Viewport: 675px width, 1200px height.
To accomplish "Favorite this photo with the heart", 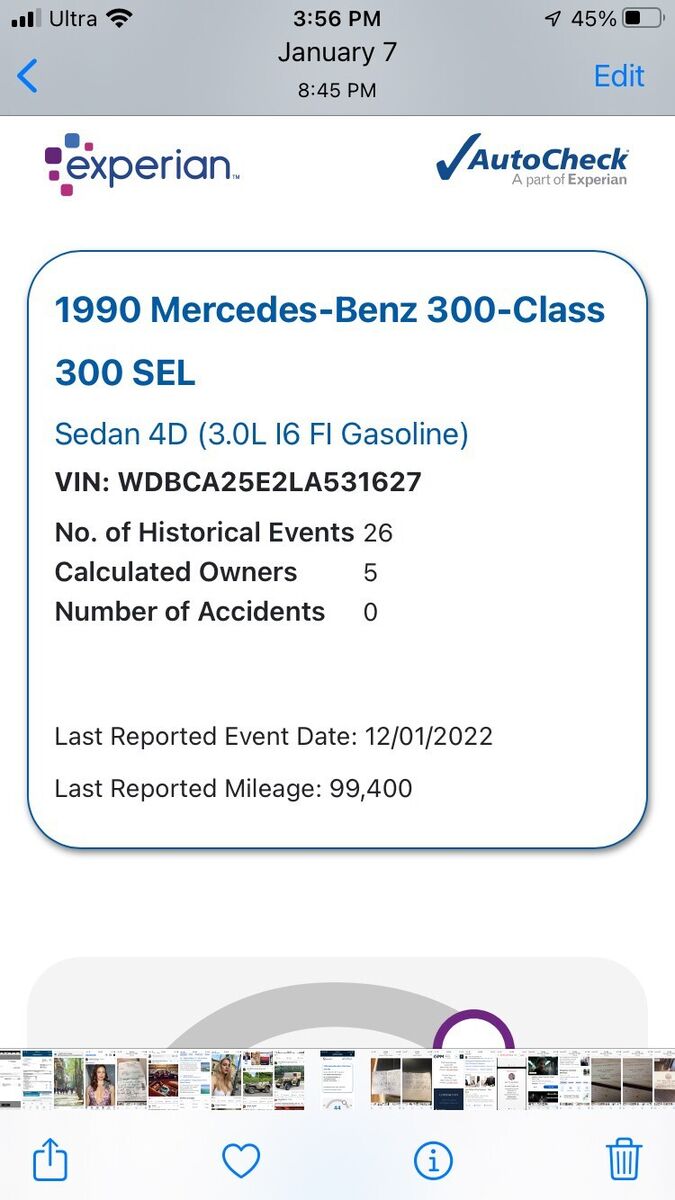I will pyautogui.click(x=240, y=1160).
